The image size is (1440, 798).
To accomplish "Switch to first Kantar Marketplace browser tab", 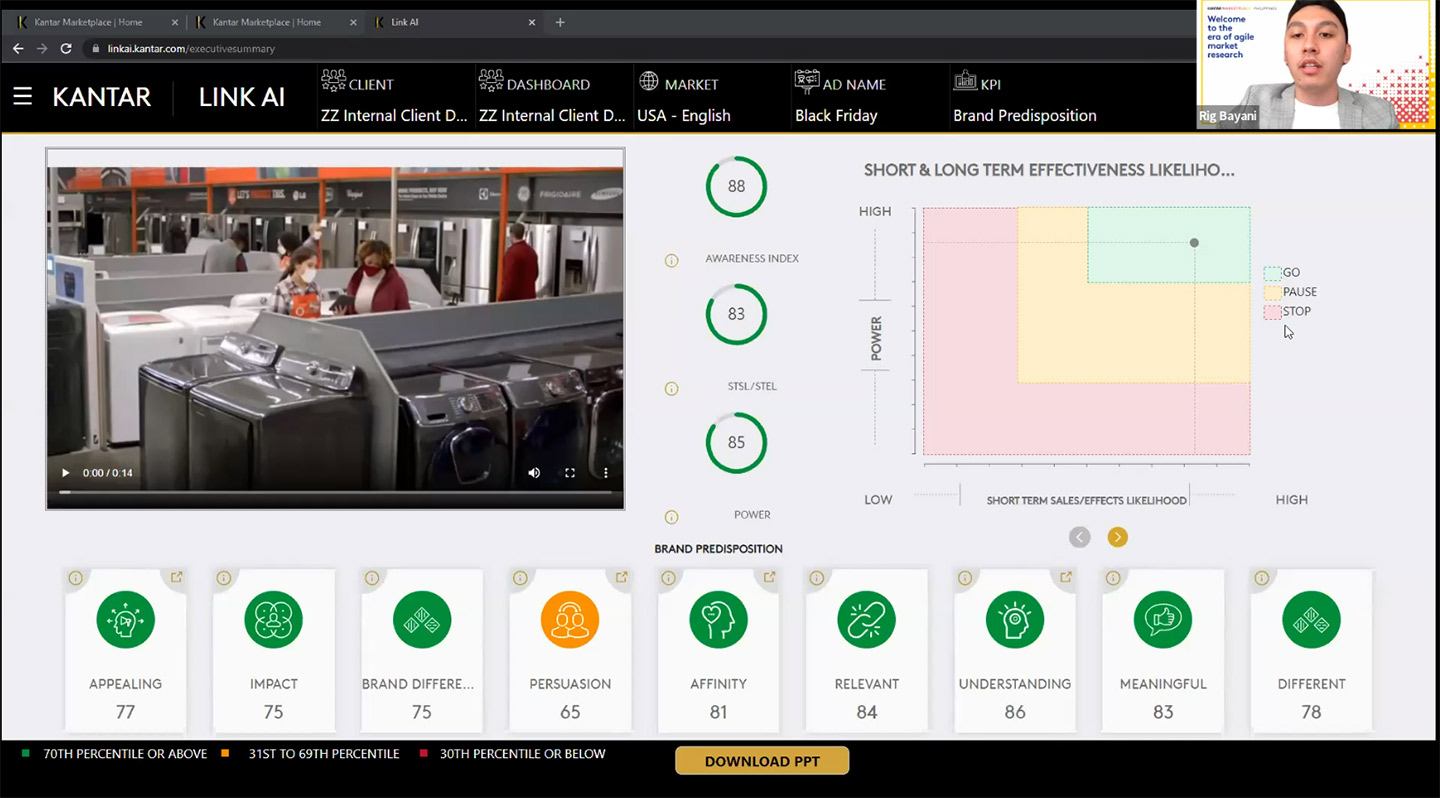I will coord(88,22).
